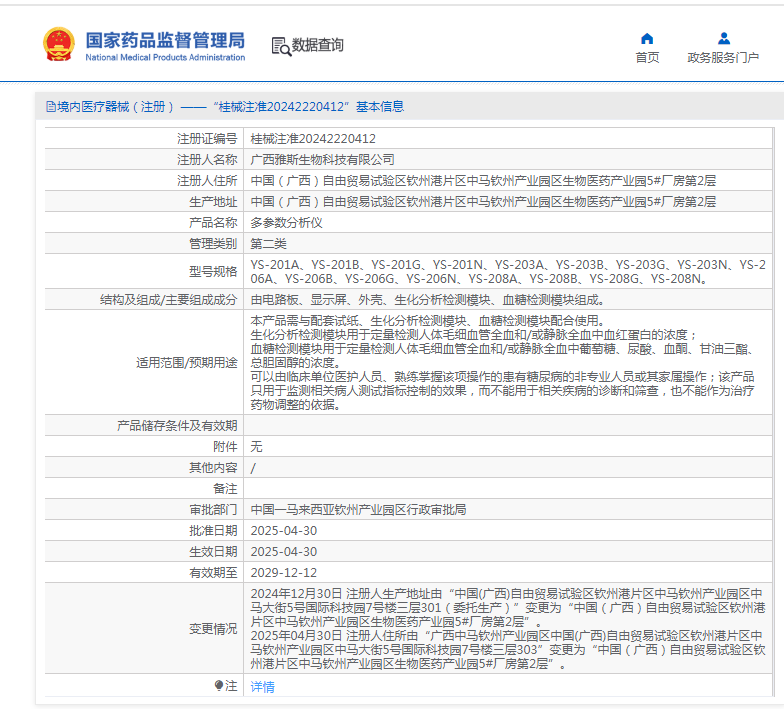Click the structure text 由电路板、显示屏
Viewport: 784px width, 709px height.
(x=428, y=300)
